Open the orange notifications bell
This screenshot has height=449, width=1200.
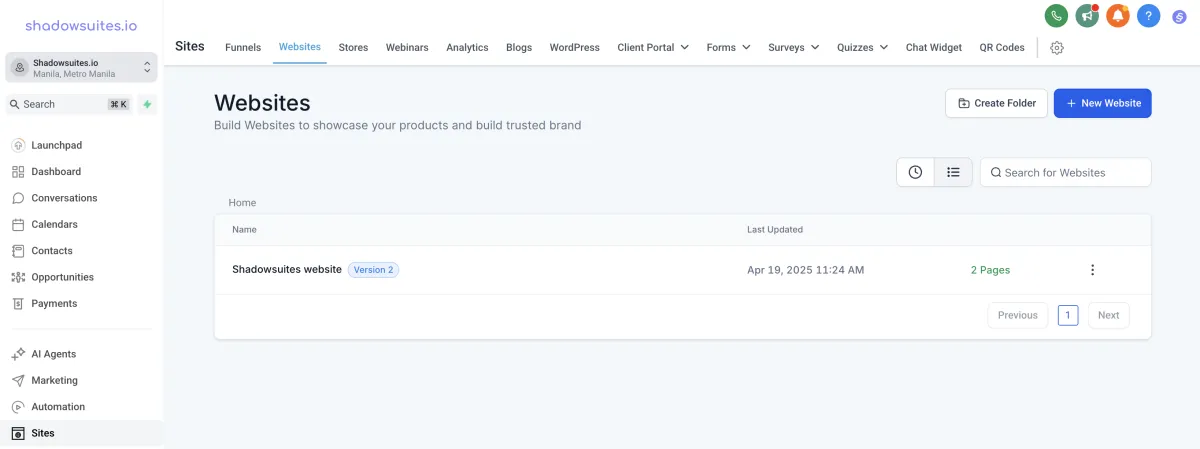click(x=1118, y=16)
